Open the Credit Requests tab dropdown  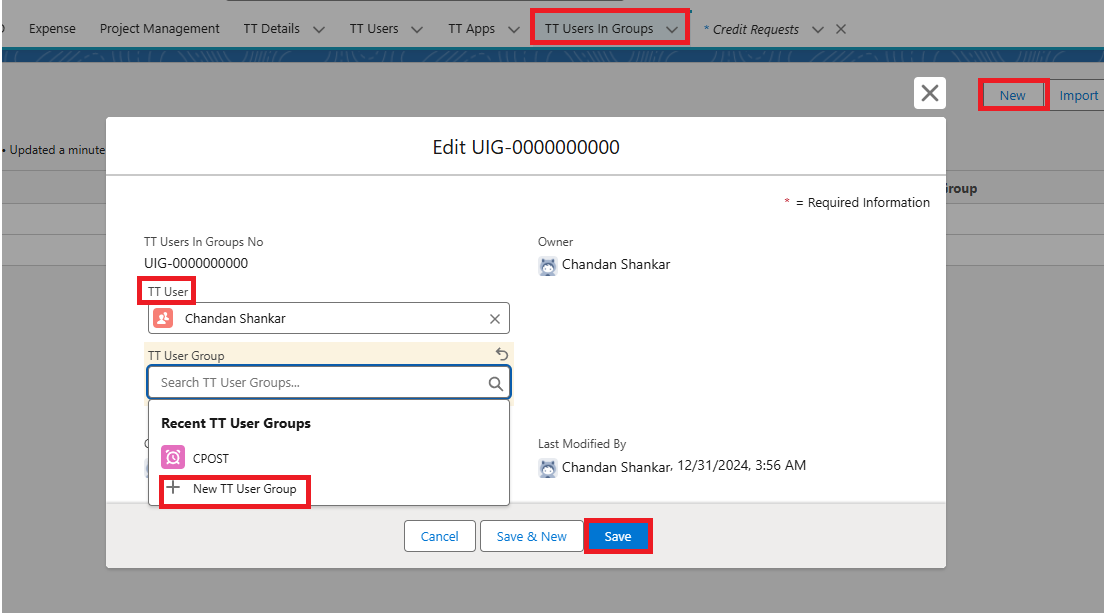[x=817, y=30]
